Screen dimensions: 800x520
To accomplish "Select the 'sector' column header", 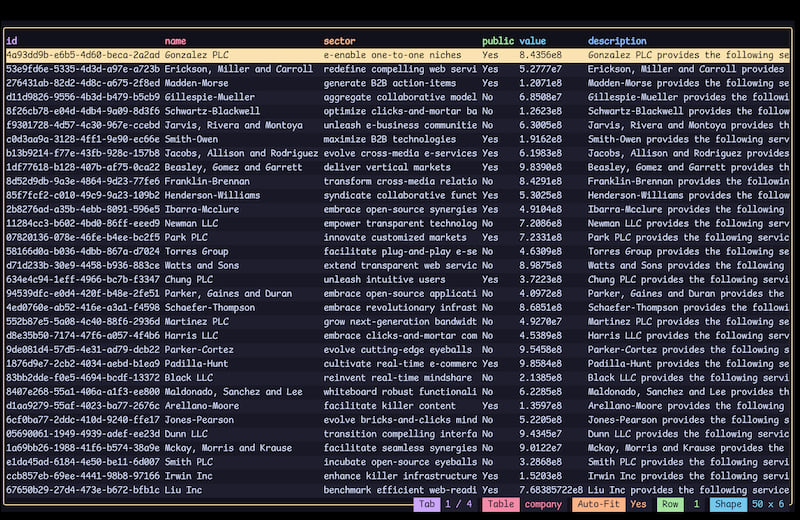I will point(339,41).
